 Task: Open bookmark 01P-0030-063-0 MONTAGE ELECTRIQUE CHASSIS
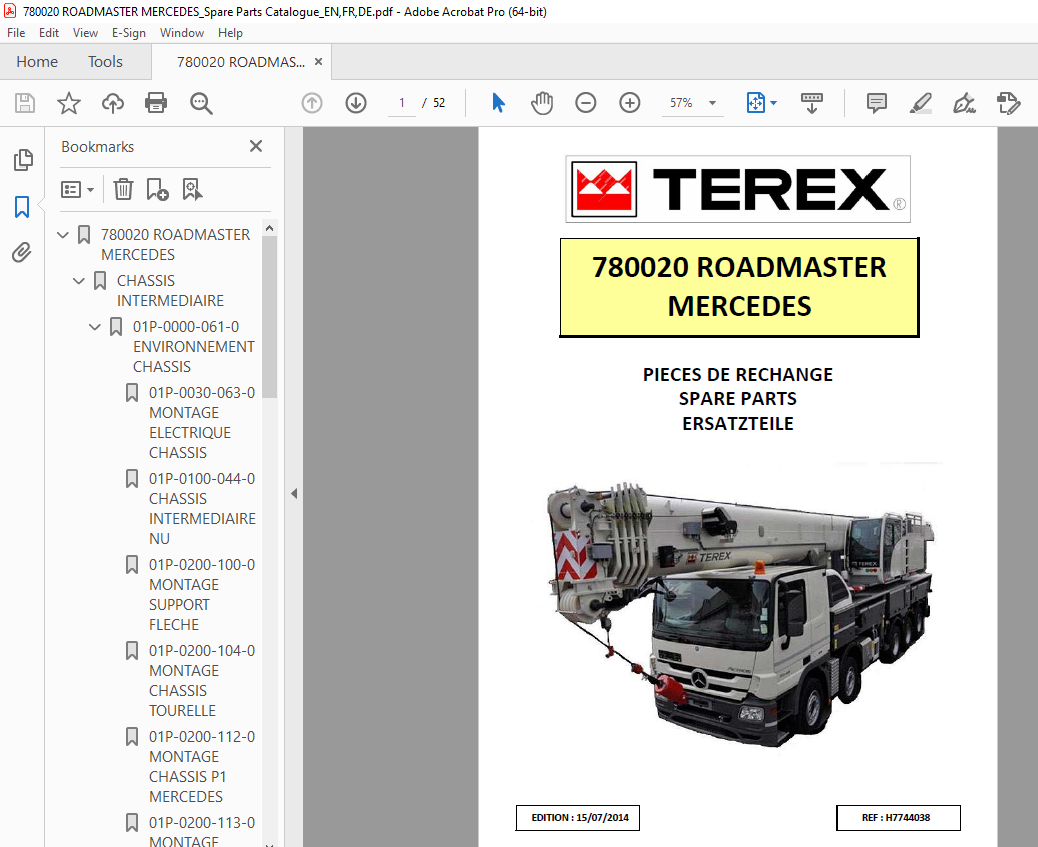coord(202,423)
